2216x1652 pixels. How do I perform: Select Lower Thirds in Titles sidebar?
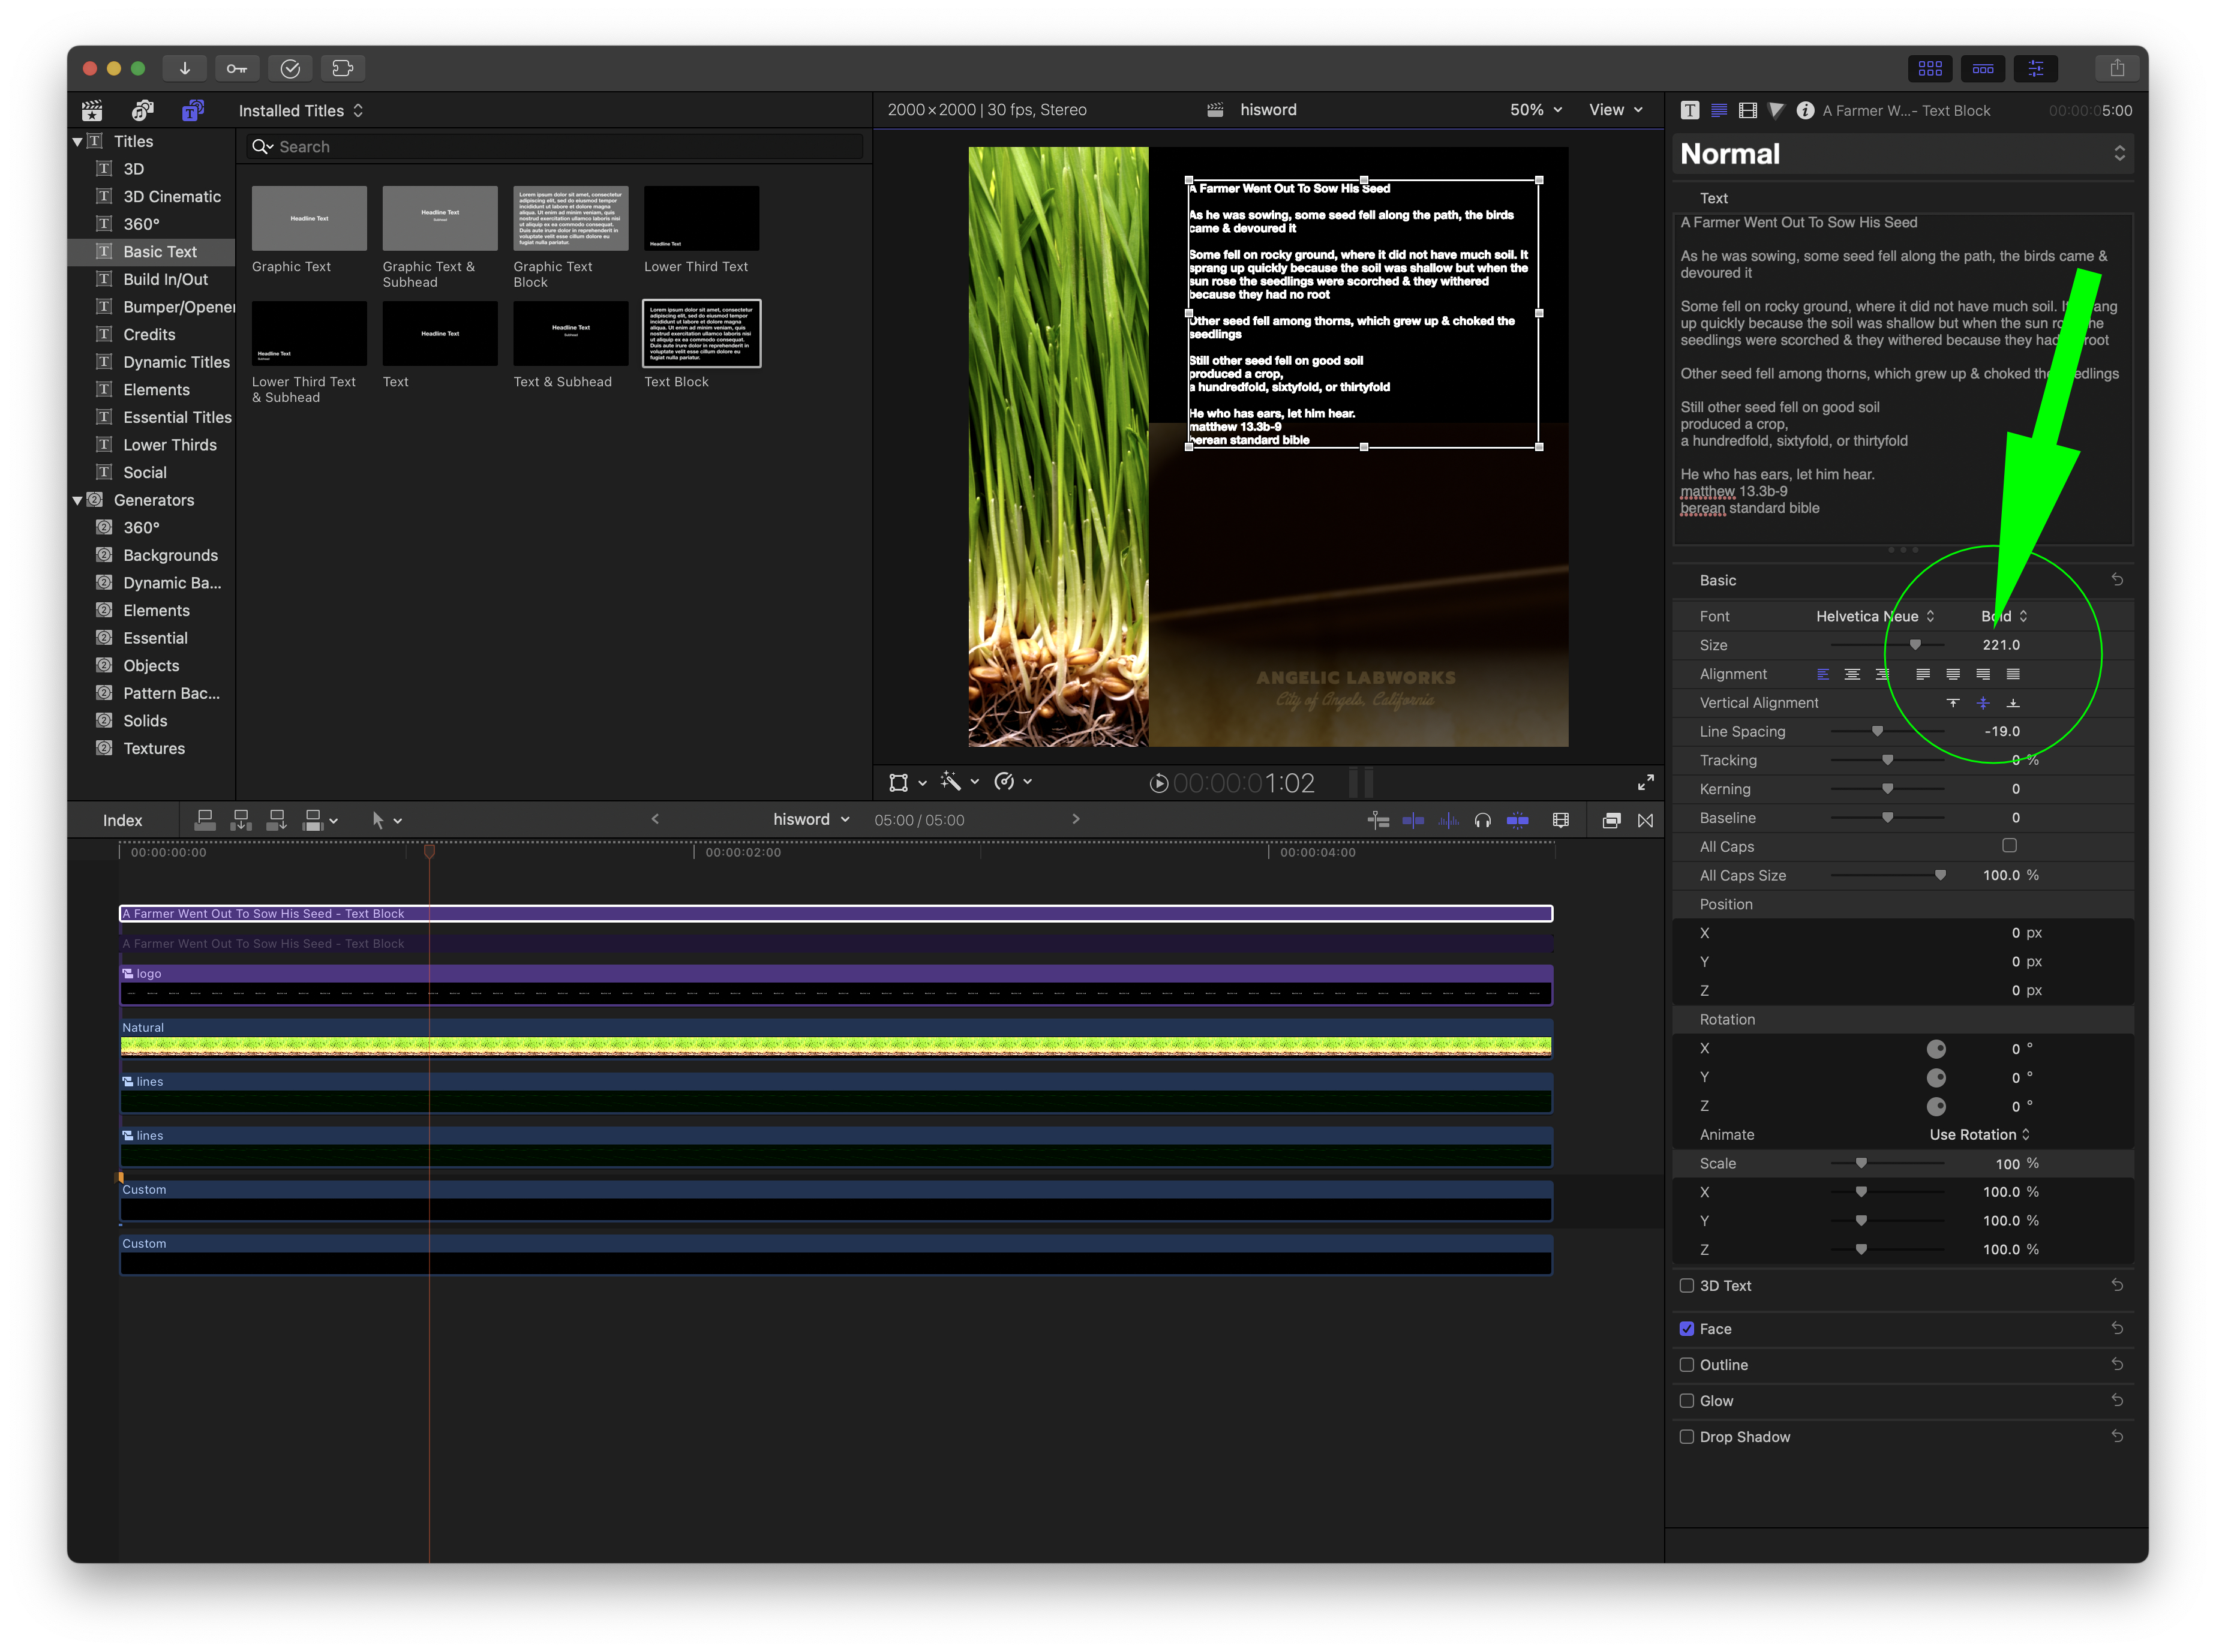(x=169, y=445)
